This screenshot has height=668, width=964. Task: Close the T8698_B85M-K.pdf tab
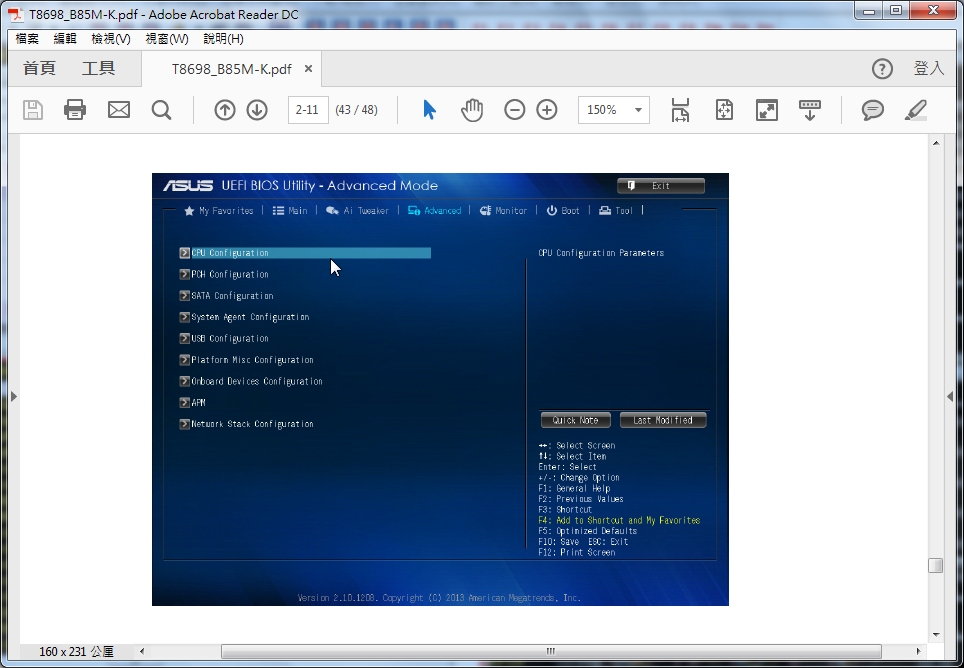(x=309, y=68)
